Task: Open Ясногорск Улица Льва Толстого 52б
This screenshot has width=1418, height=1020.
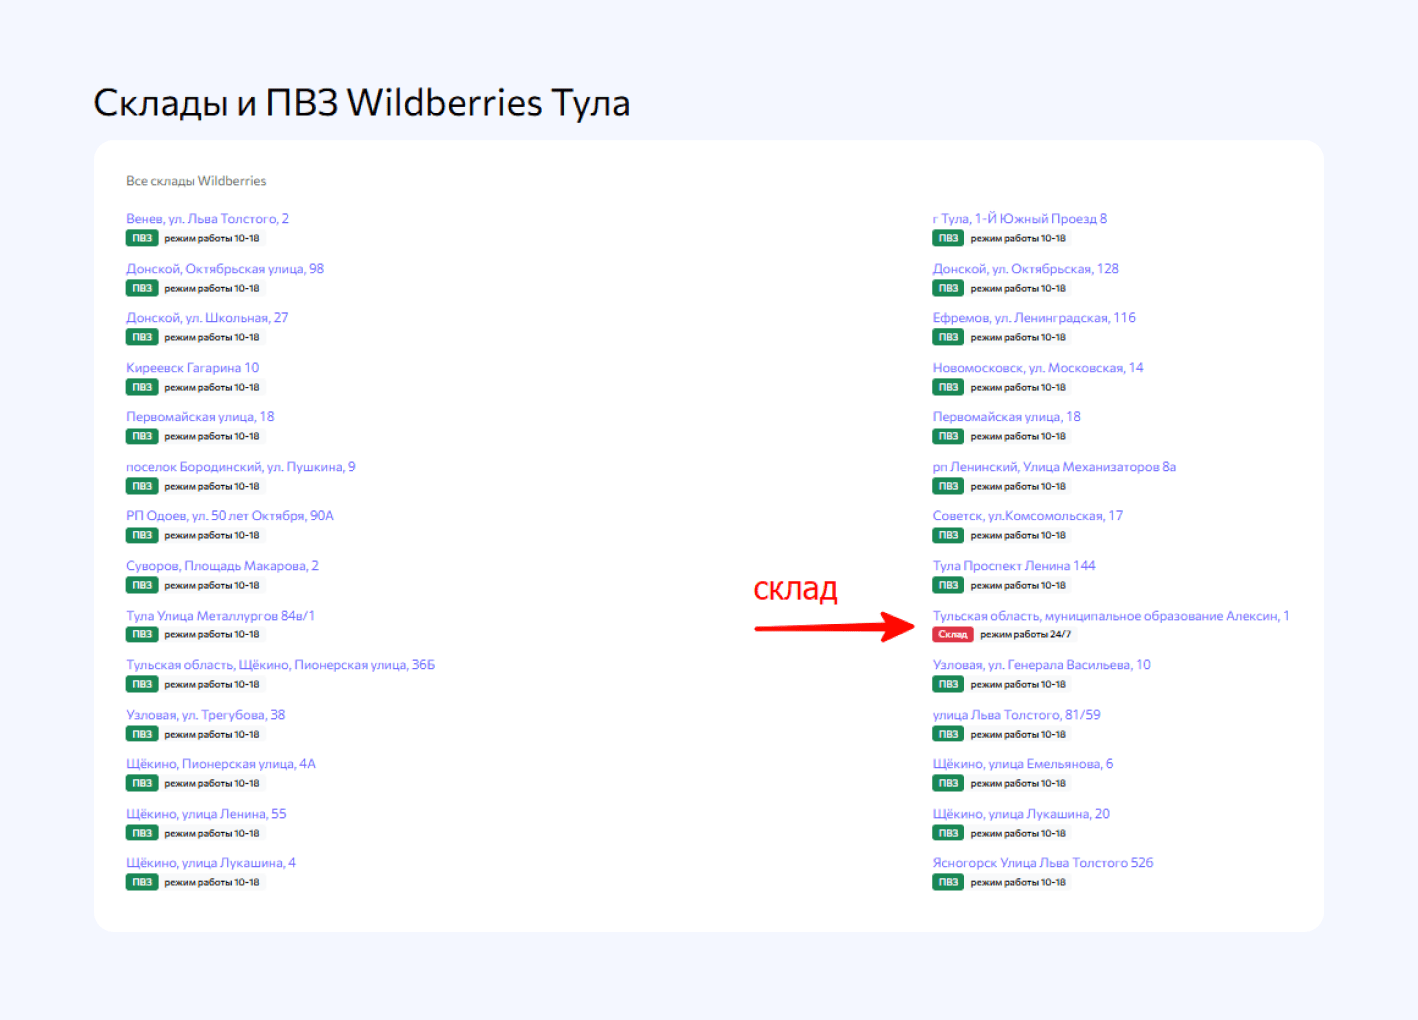Action: point(1043,863)
